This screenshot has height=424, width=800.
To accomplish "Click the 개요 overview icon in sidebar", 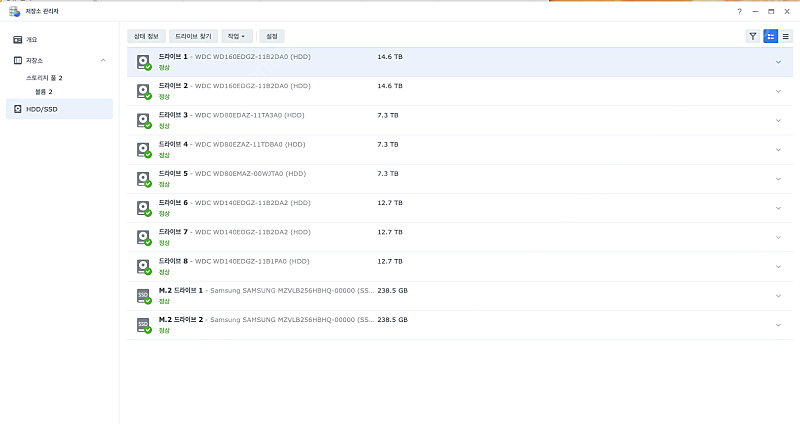I will [18, 40].
